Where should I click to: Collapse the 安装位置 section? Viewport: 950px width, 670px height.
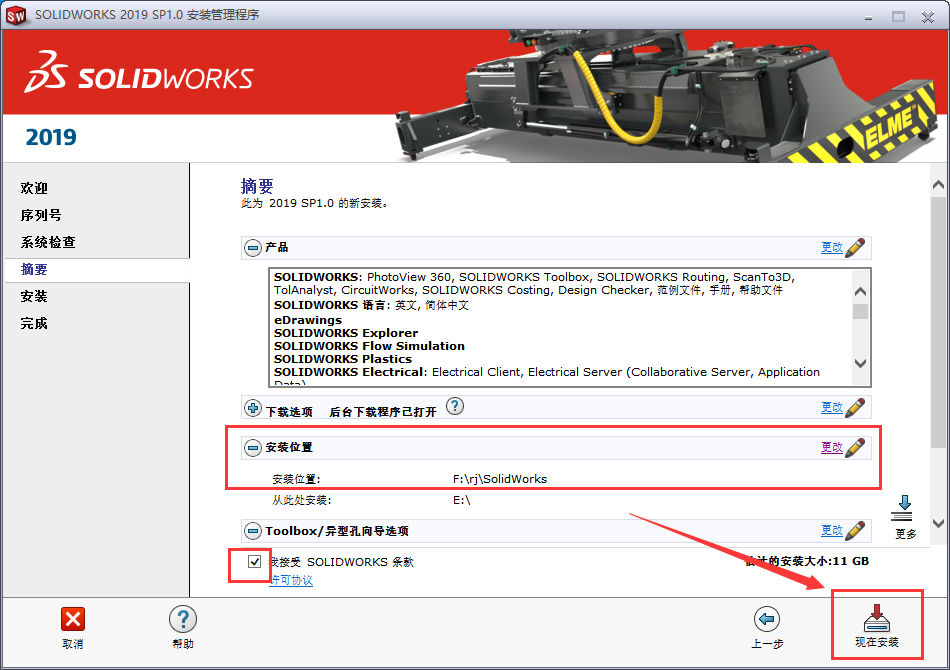253,448
